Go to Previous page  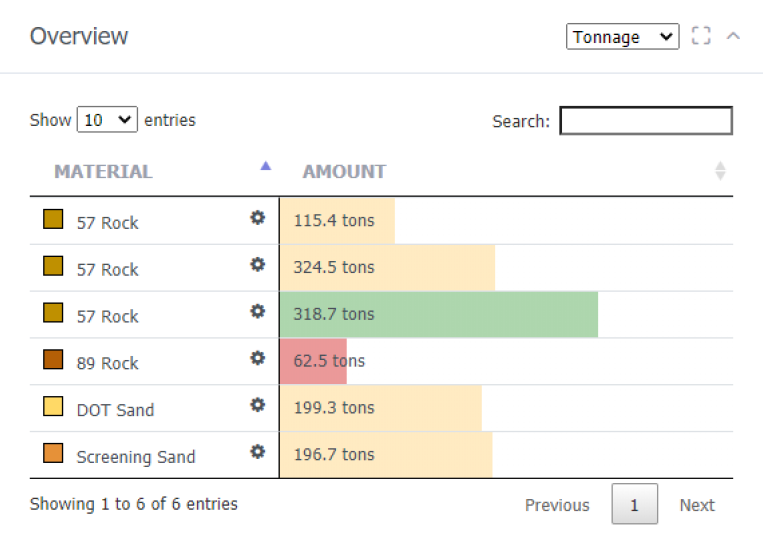pyautogui.click(x=557, y=505)
